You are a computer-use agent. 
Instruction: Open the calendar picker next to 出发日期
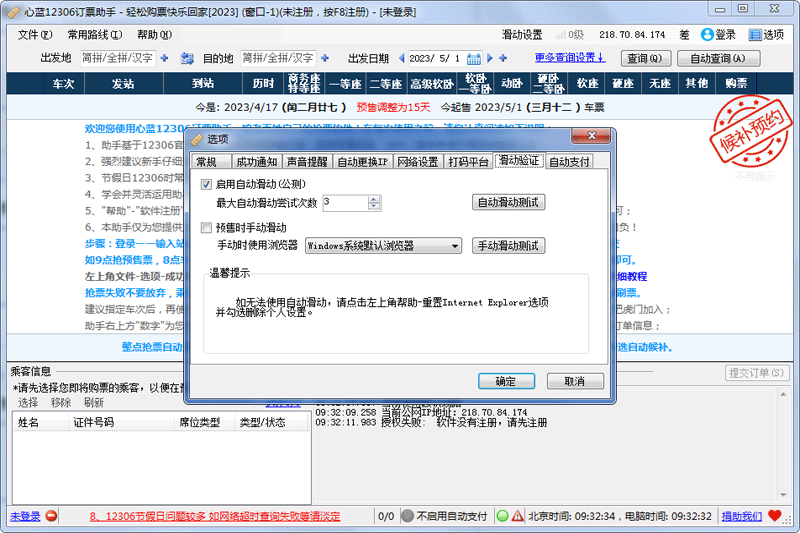point(474,58)
